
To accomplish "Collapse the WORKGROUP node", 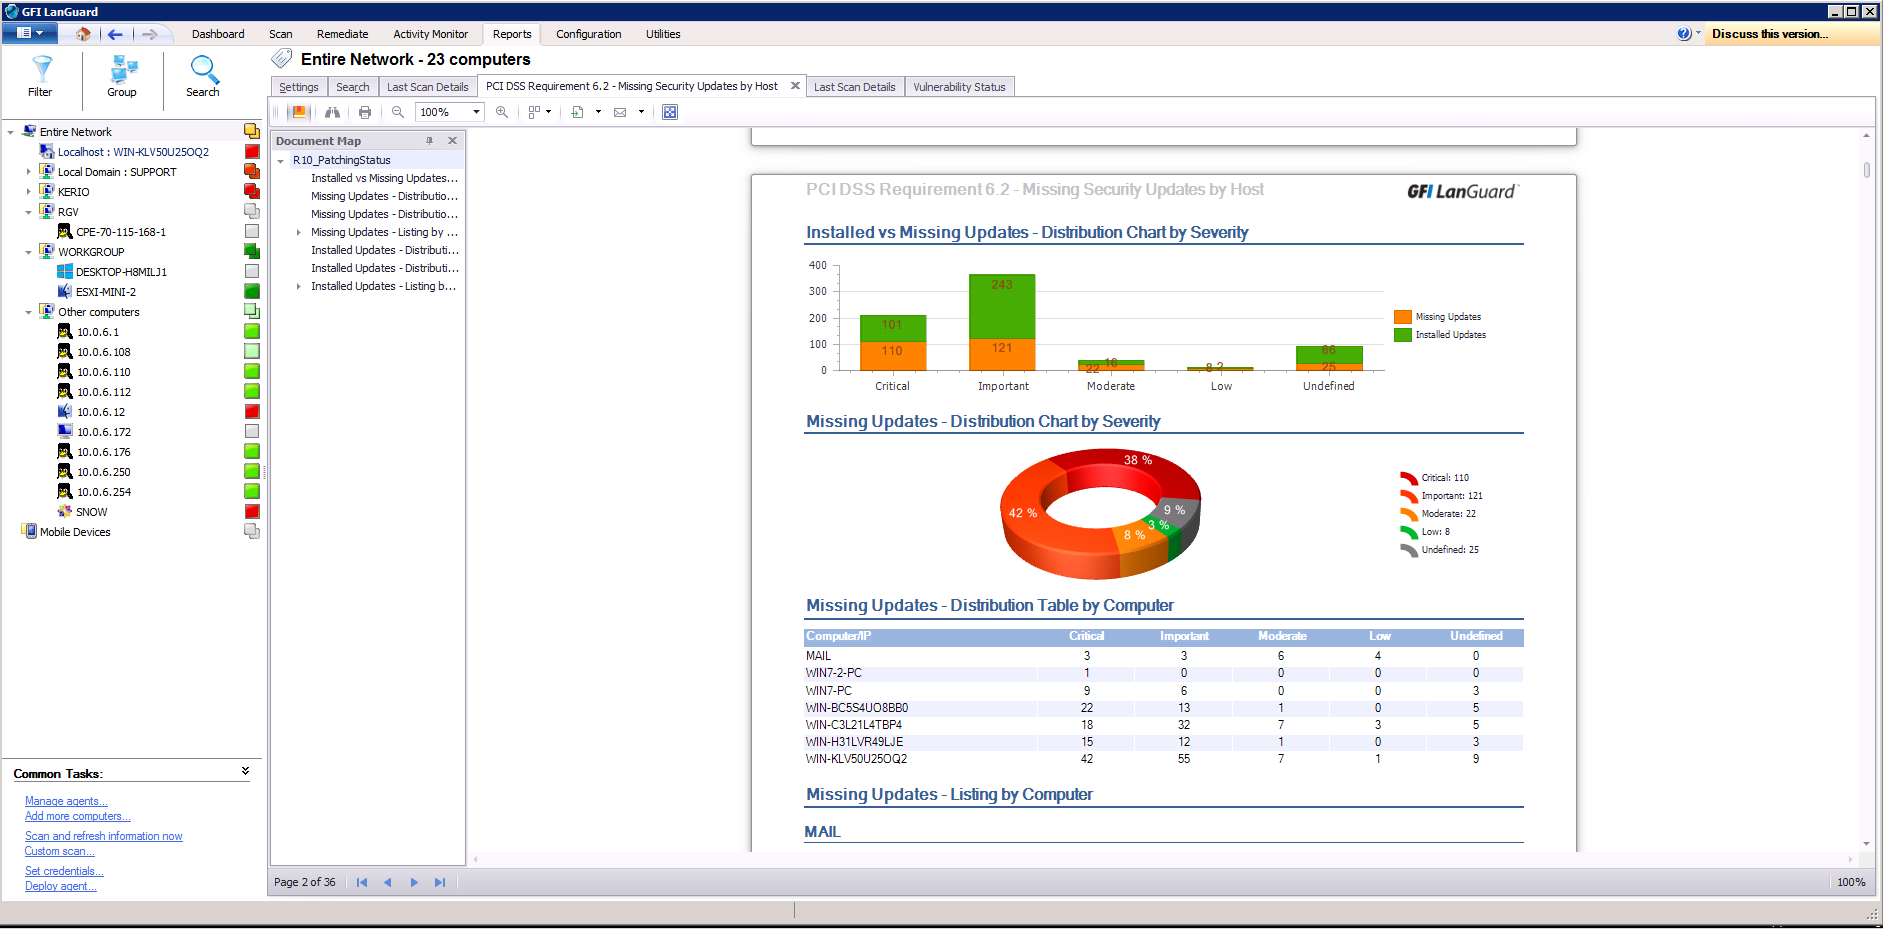I will click(x=28, y=252).
